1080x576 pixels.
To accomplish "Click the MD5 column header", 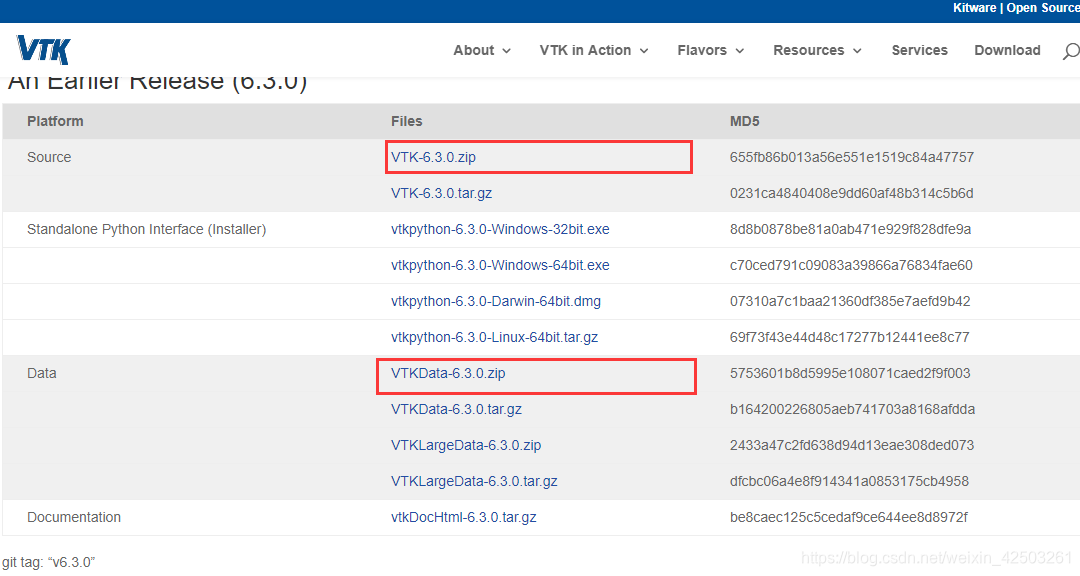I will pos(745,121).
